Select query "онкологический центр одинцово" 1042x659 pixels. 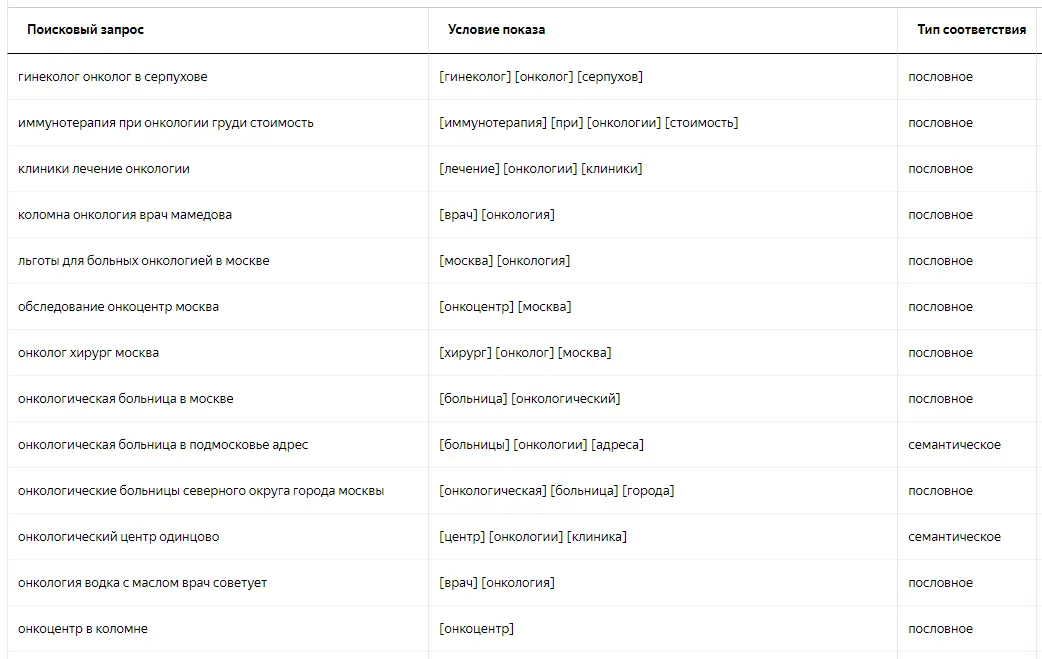(x=118, y=537)
